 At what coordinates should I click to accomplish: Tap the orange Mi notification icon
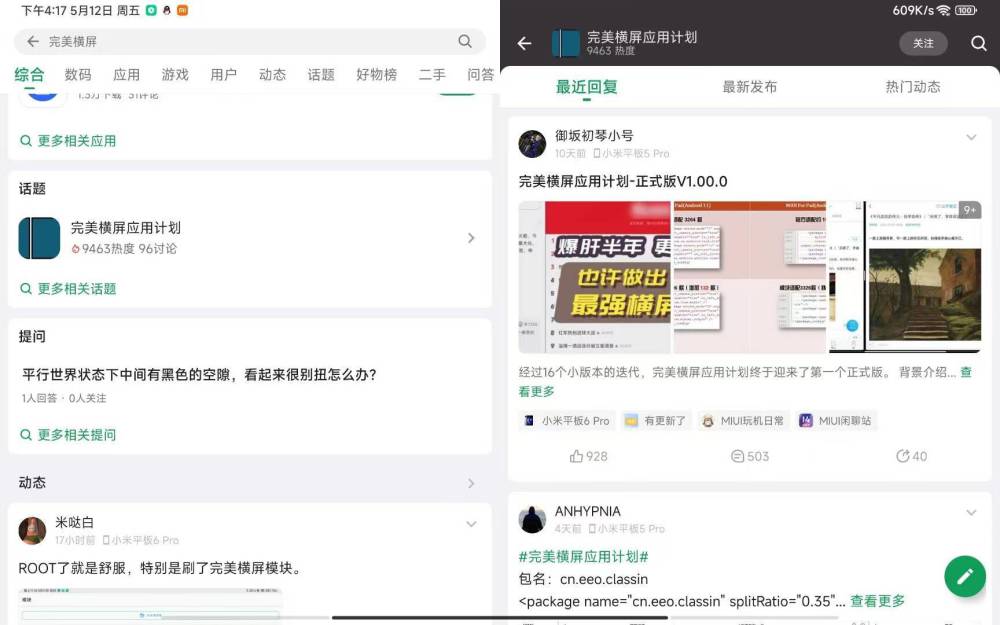[182, 10]
